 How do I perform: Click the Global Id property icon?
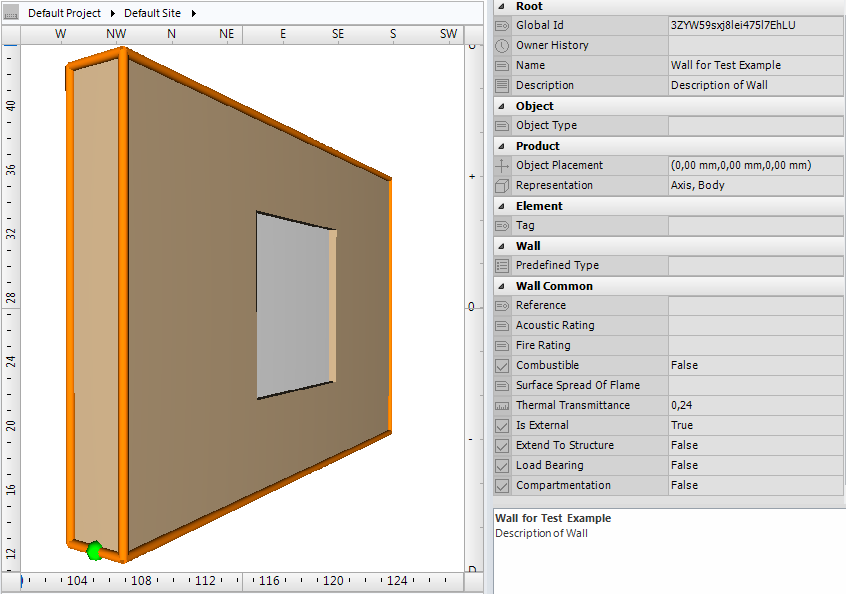pos(502,25)
